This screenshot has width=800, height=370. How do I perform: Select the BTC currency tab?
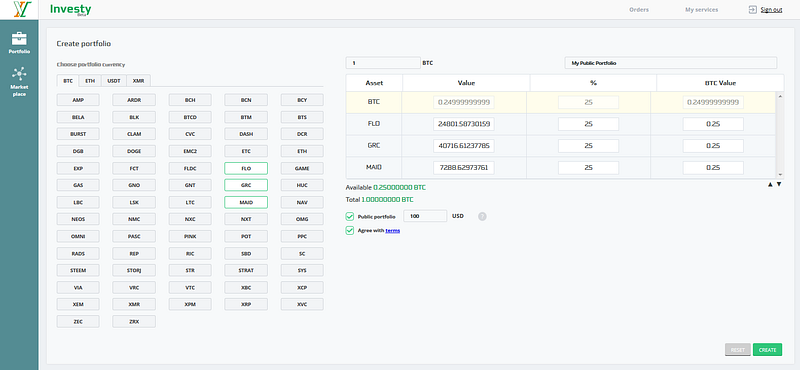[68, 81]
